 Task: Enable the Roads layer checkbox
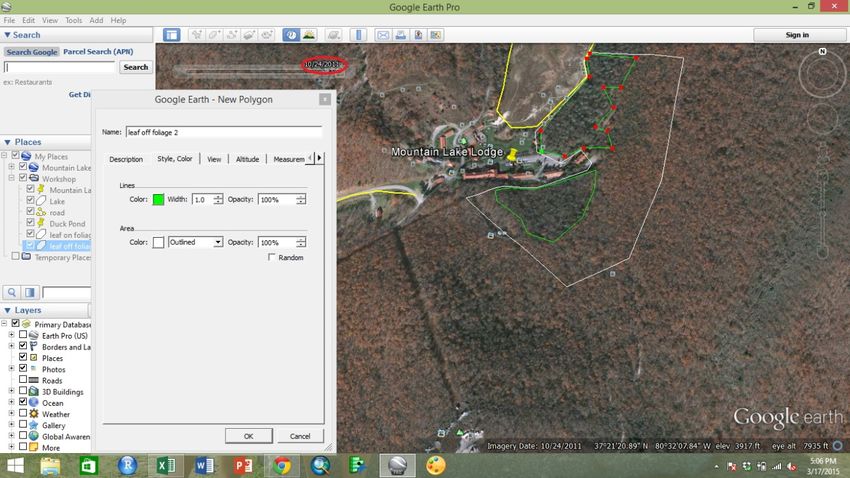(23, 379)
